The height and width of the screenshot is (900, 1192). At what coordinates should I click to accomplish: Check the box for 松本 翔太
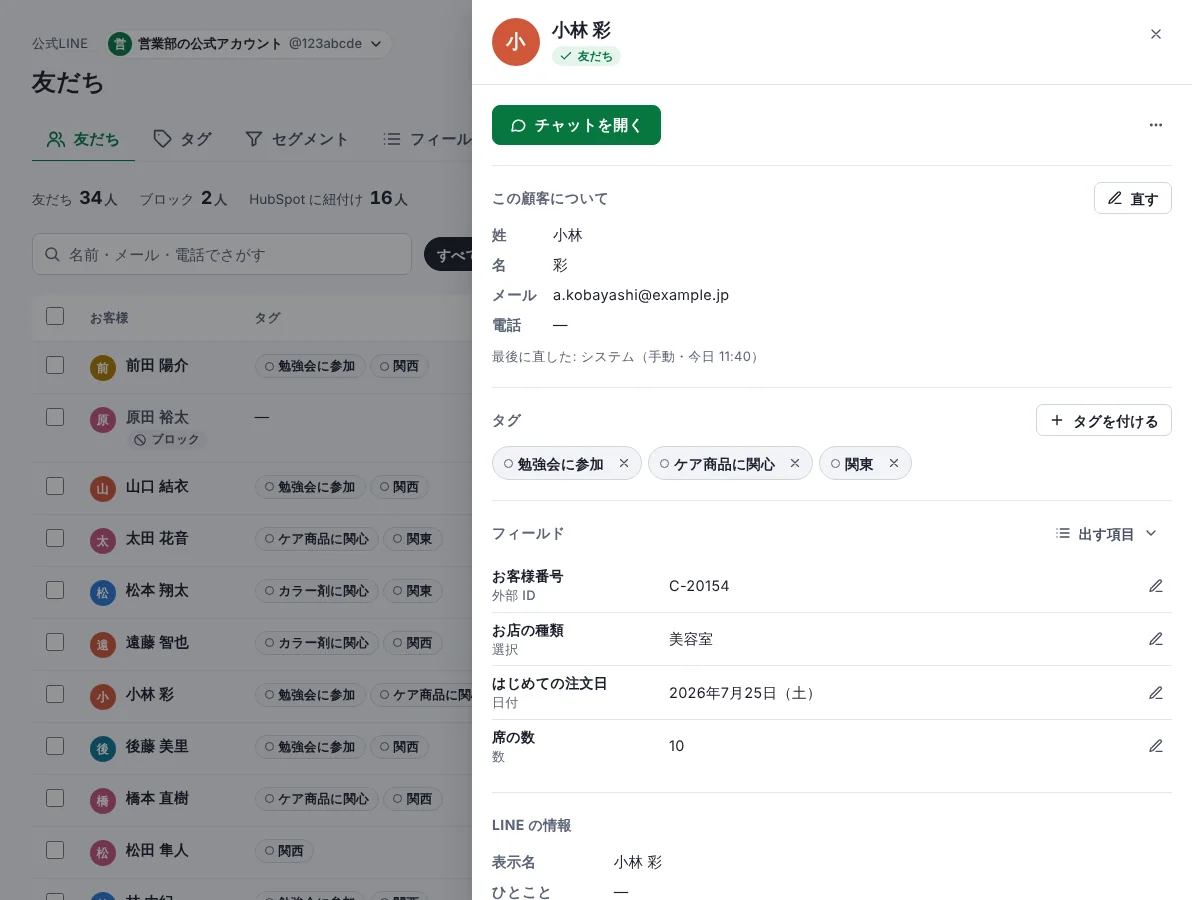point(55,590)
